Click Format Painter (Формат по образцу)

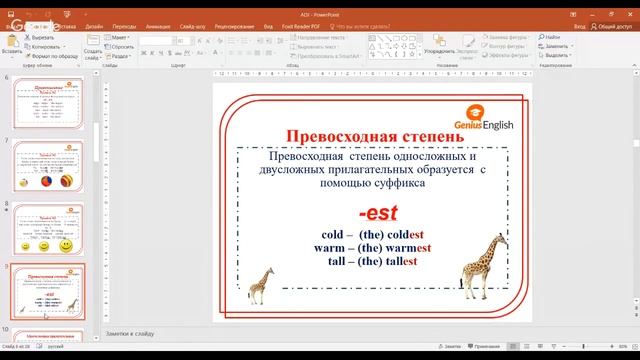click(51, 56)
